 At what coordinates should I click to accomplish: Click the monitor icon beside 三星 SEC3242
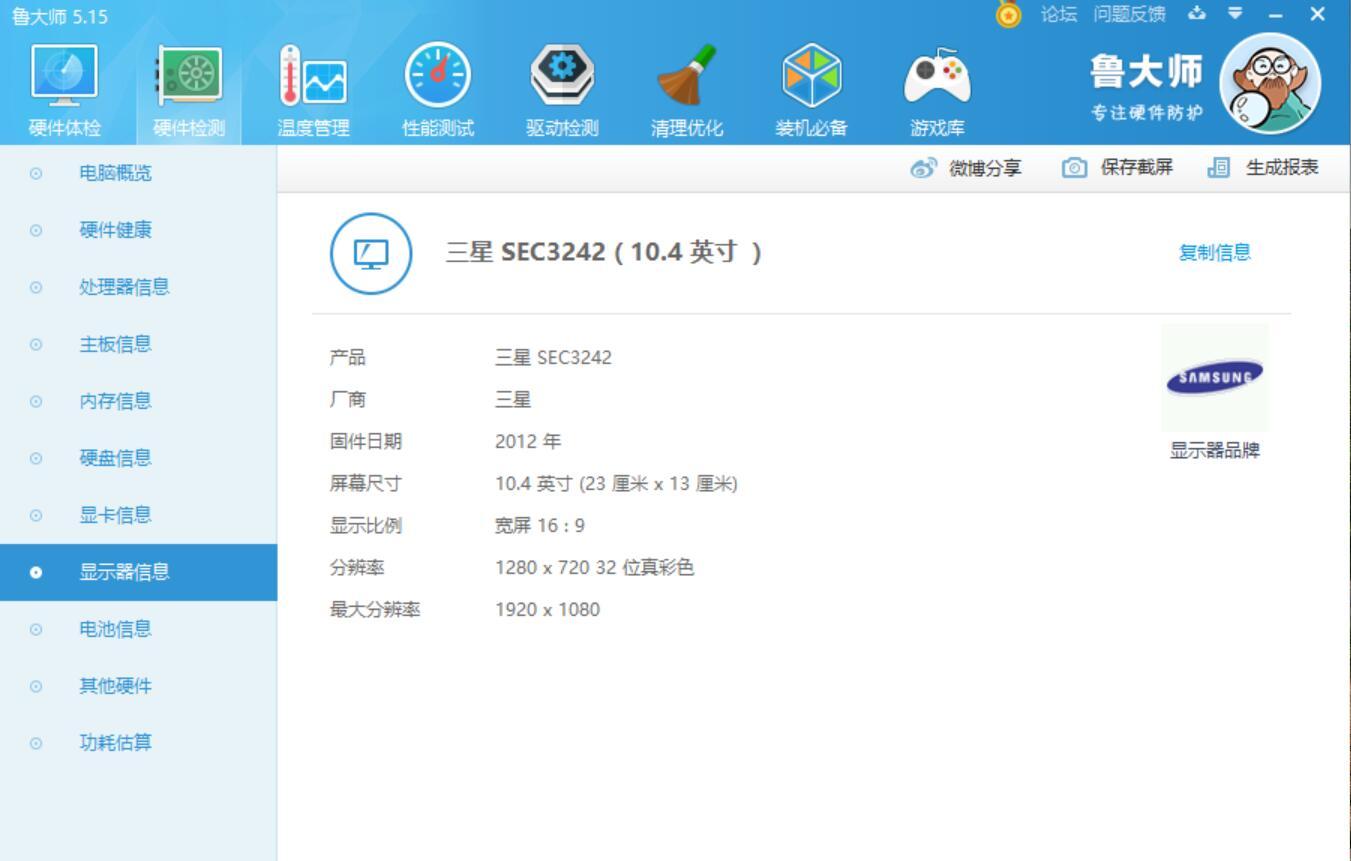[371, 254]
